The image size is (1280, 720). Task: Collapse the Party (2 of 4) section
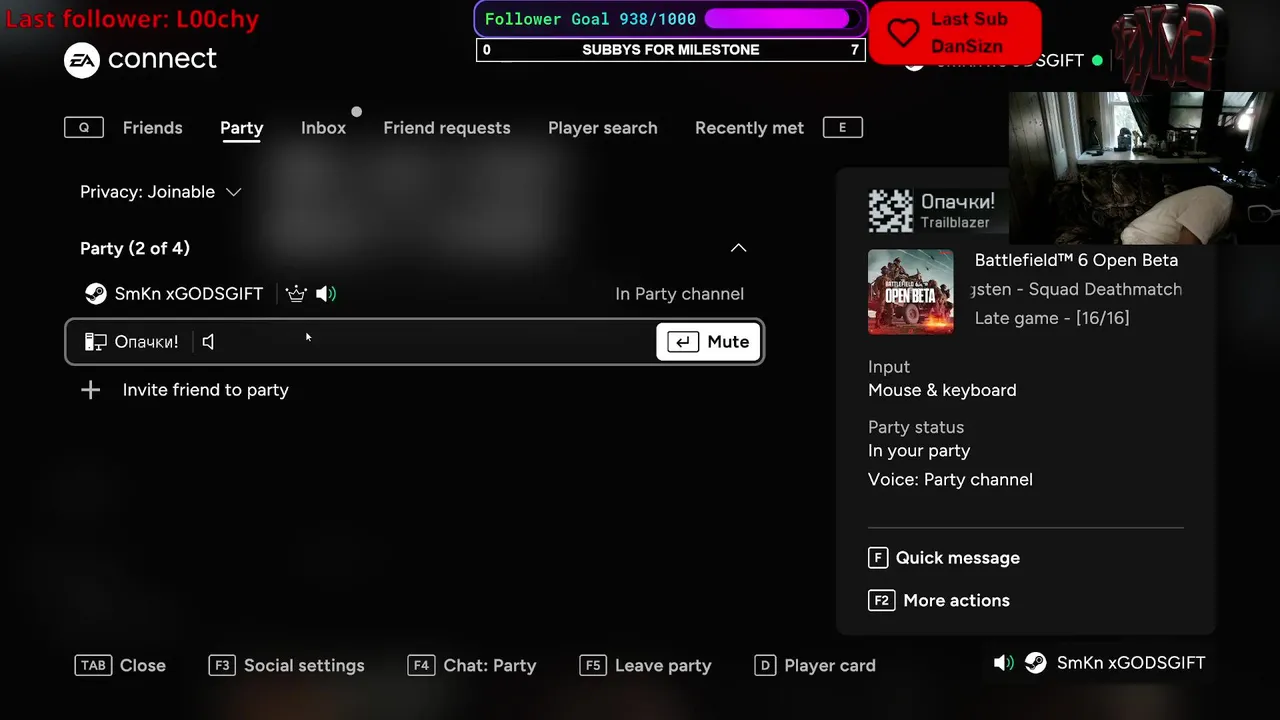point(738,248)
